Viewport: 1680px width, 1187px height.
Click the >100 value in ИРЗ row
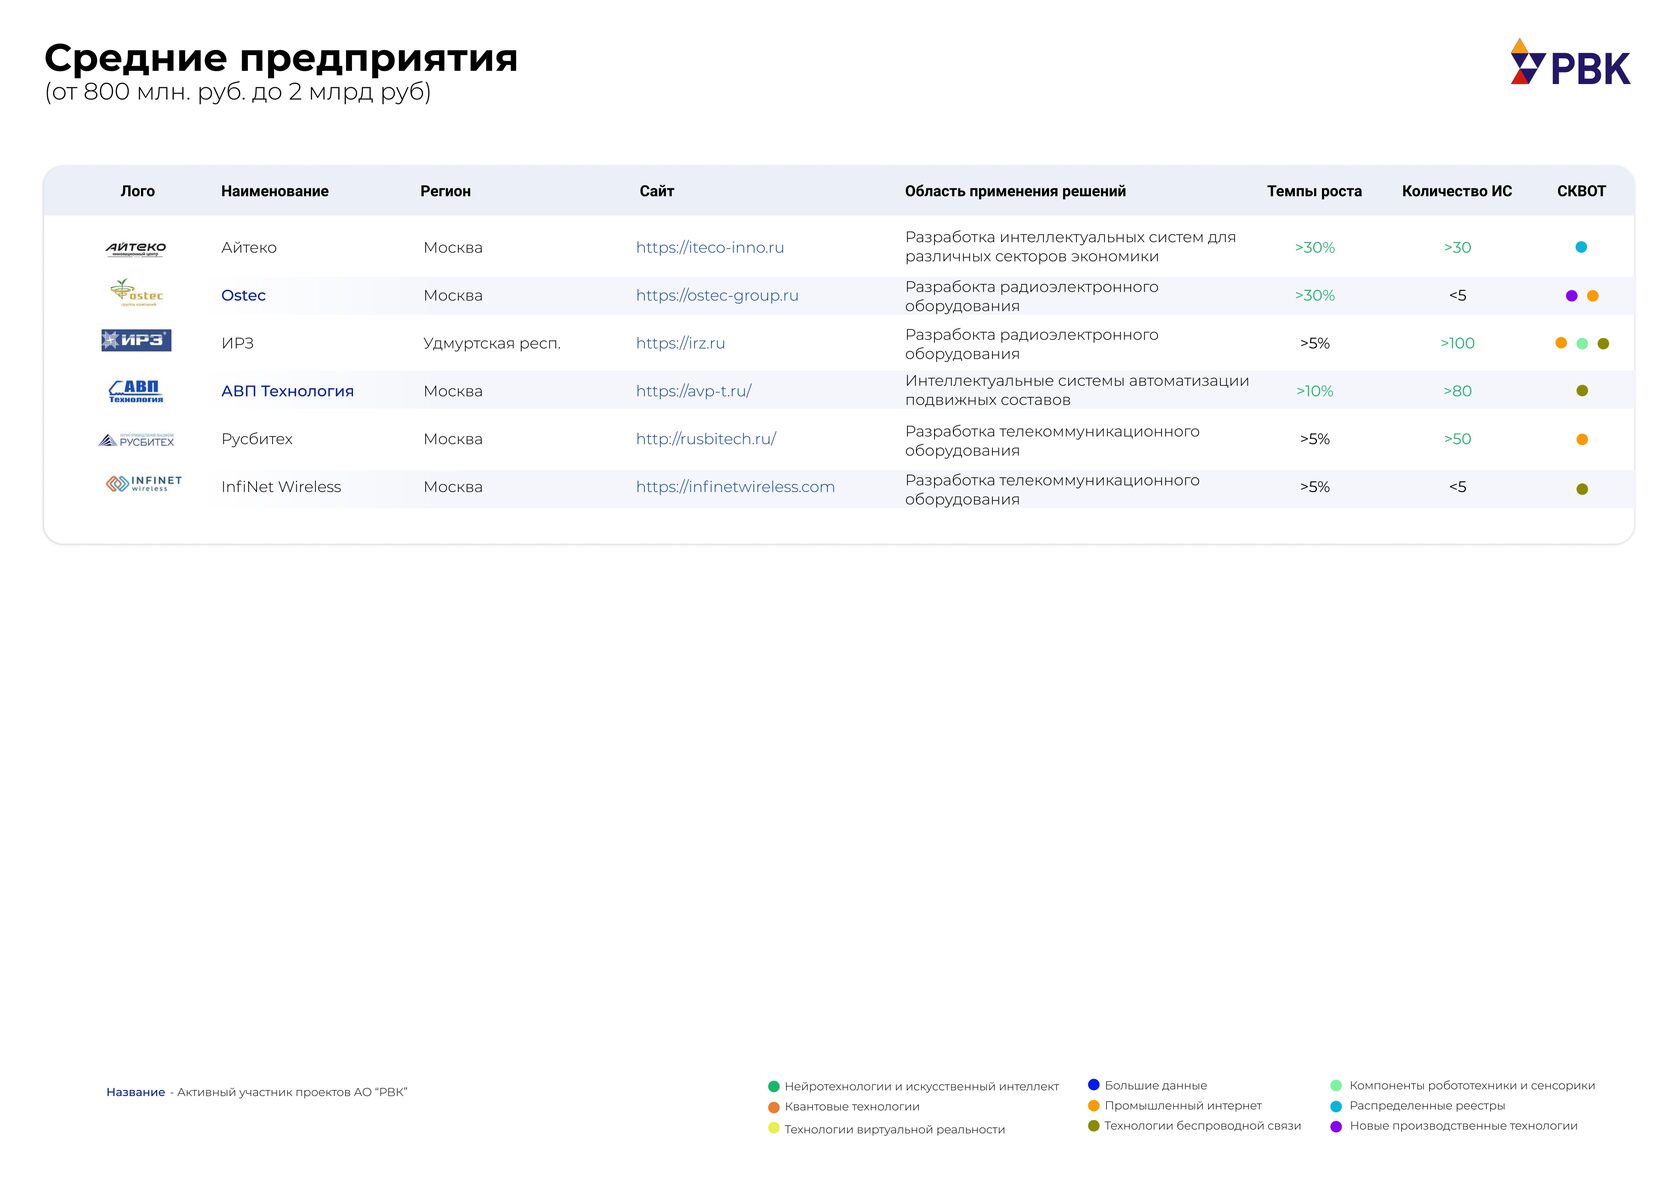1457,343
